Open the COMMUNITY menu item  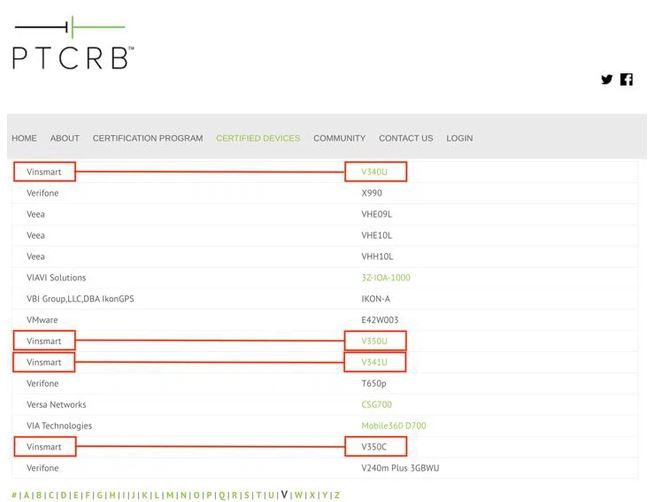pyautogui.click(x=340, y=138)
